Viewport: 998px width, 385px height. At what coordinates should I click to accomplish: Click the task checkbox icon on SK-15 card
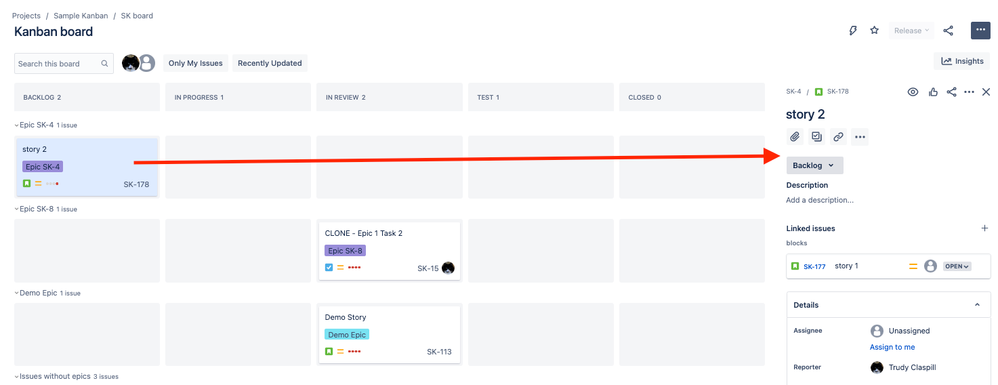(329, 267)
